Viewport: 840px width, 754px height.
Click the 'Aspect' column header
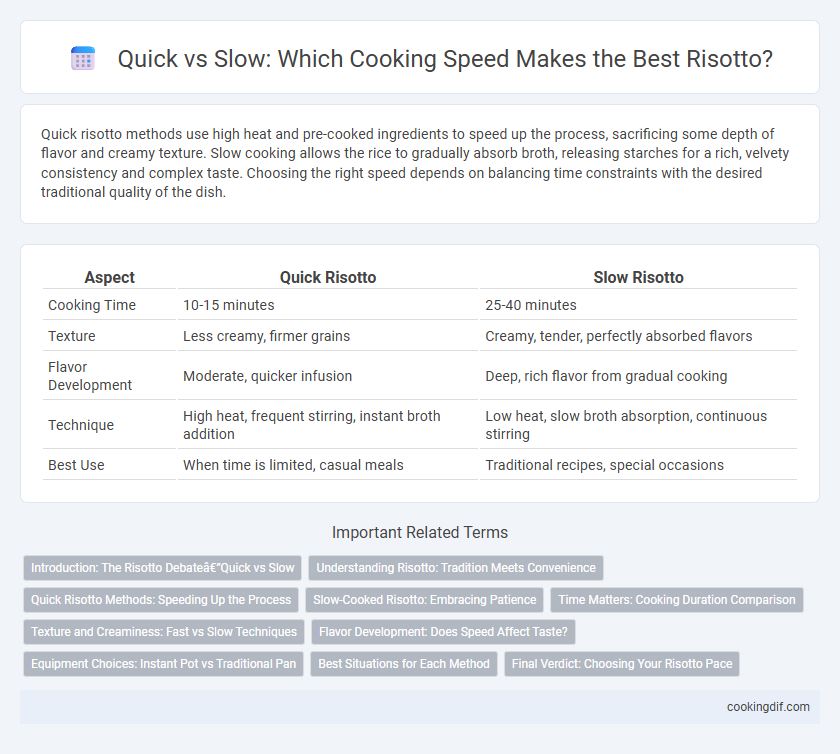[x=109, y=277]
